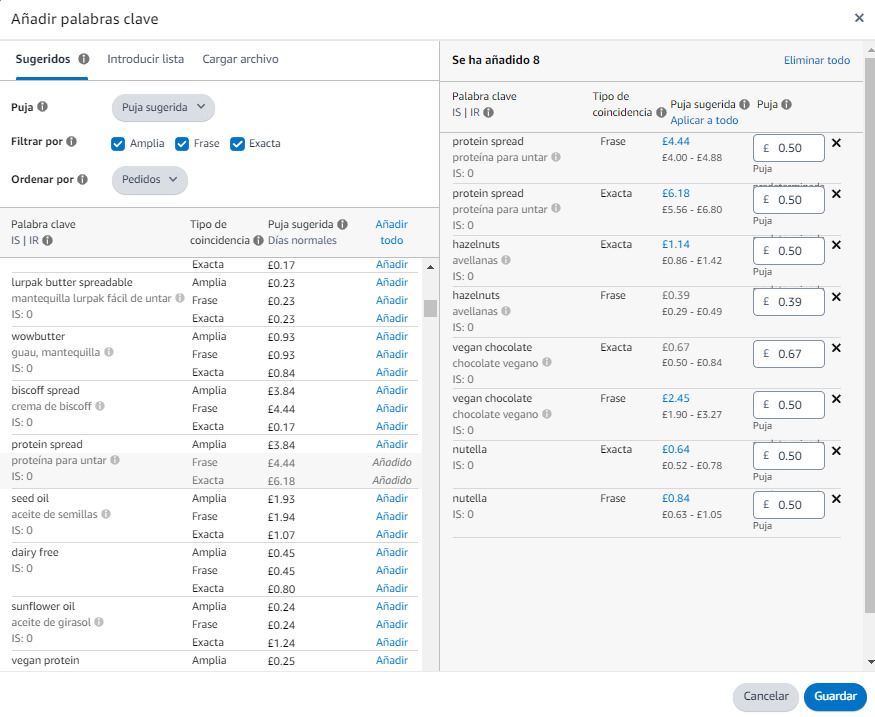This screenshot has width=875, height=717.
Task: Edit bid field for hazelnuts Frase 0.39
Action: tap(789, 302)
